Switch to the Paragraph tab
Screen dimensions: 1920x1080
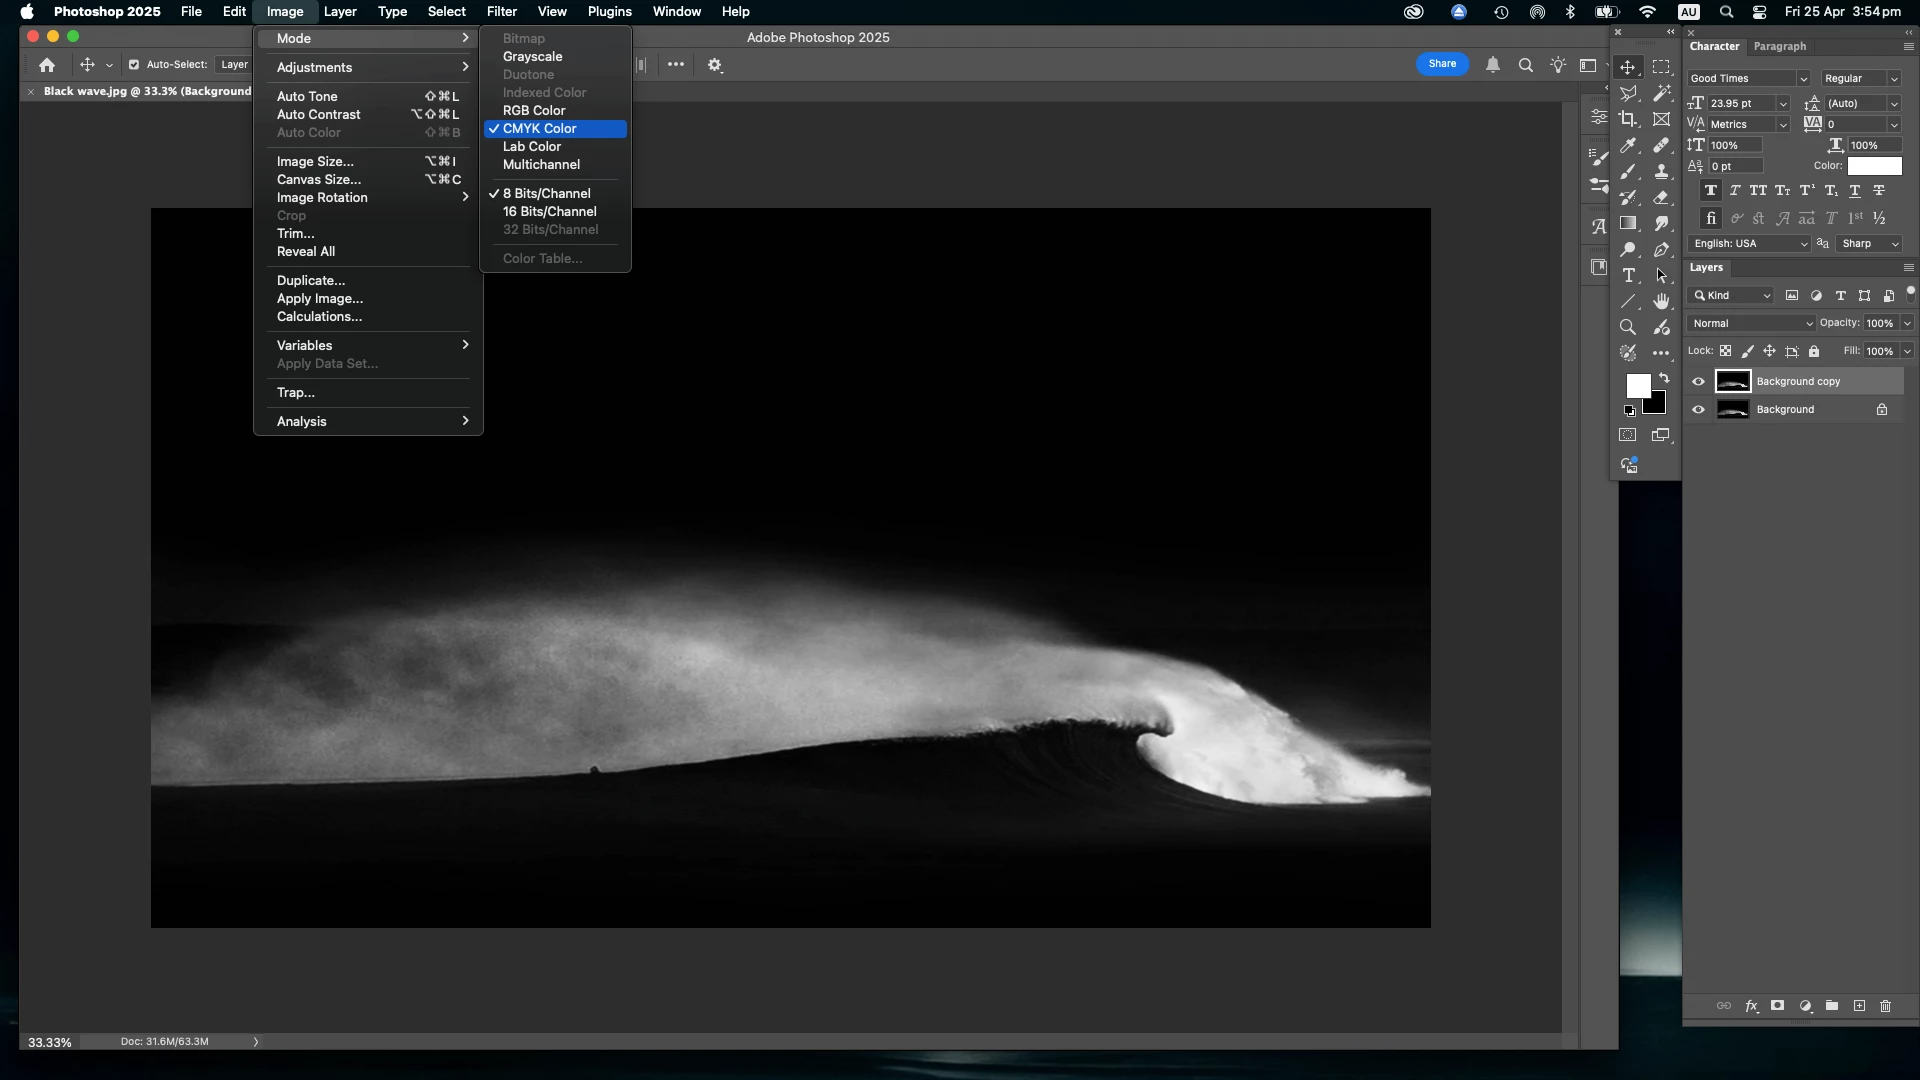pos(1779,47)
